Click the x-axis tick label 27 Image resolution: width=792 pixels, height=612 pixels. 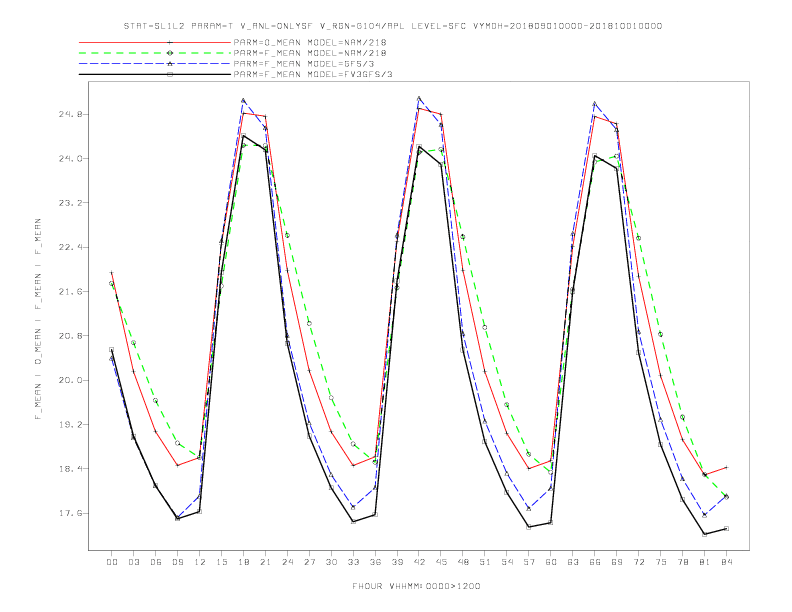309,562
